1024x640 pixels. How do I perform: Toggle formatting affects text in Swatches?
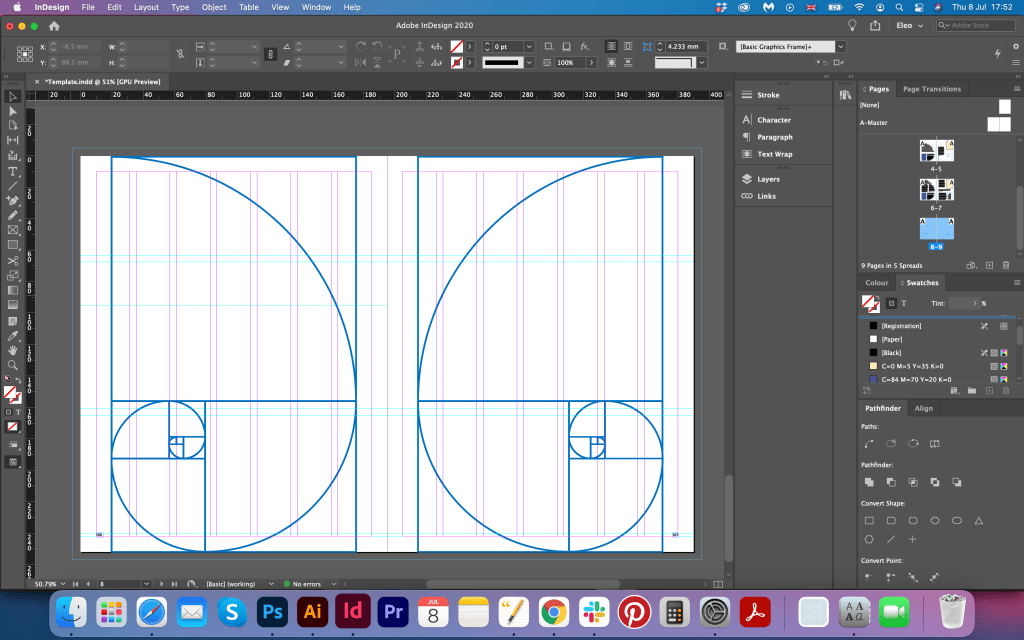[904, 303]
